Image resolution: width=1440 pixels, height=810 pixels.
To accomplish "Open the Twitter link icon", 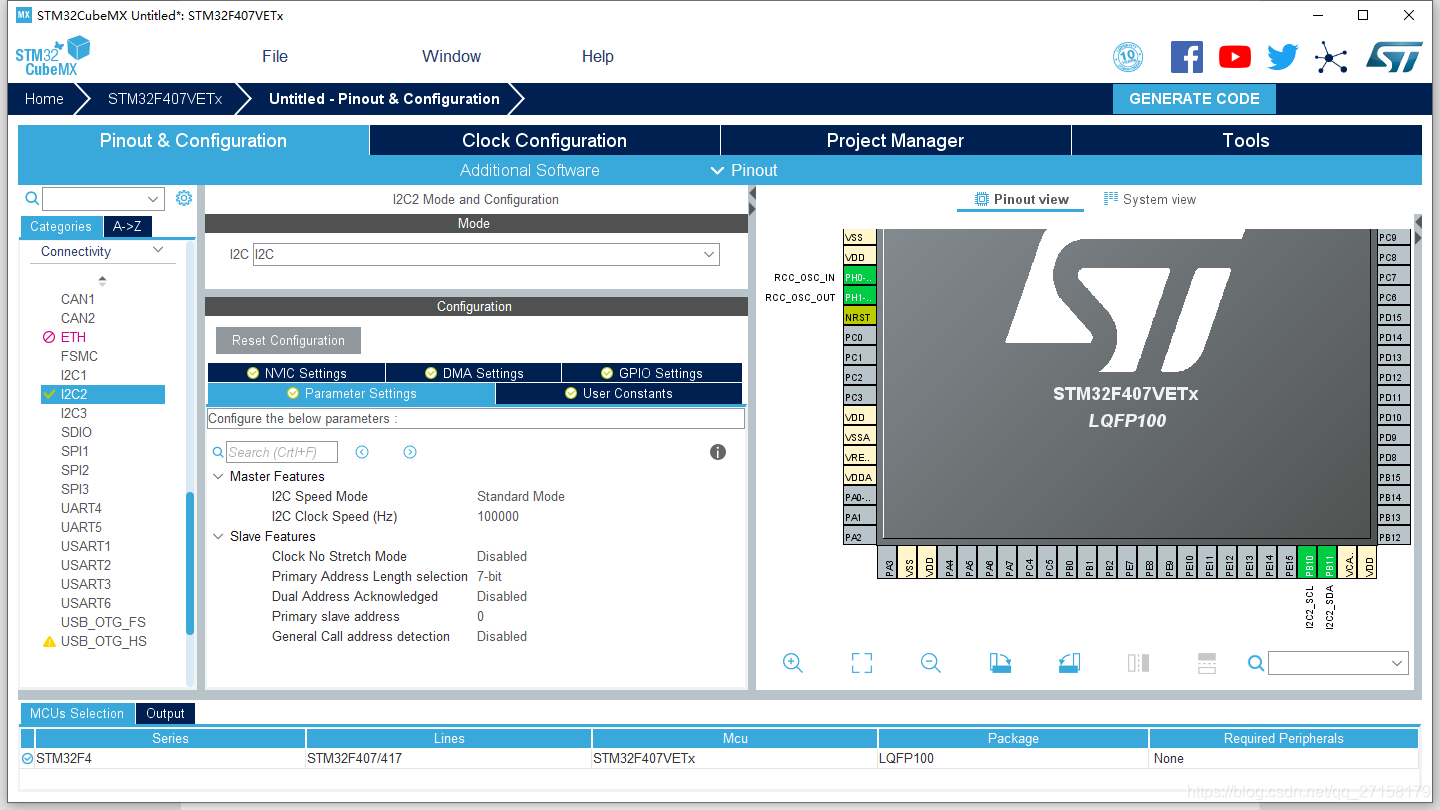I will [x=1283, y=57].
